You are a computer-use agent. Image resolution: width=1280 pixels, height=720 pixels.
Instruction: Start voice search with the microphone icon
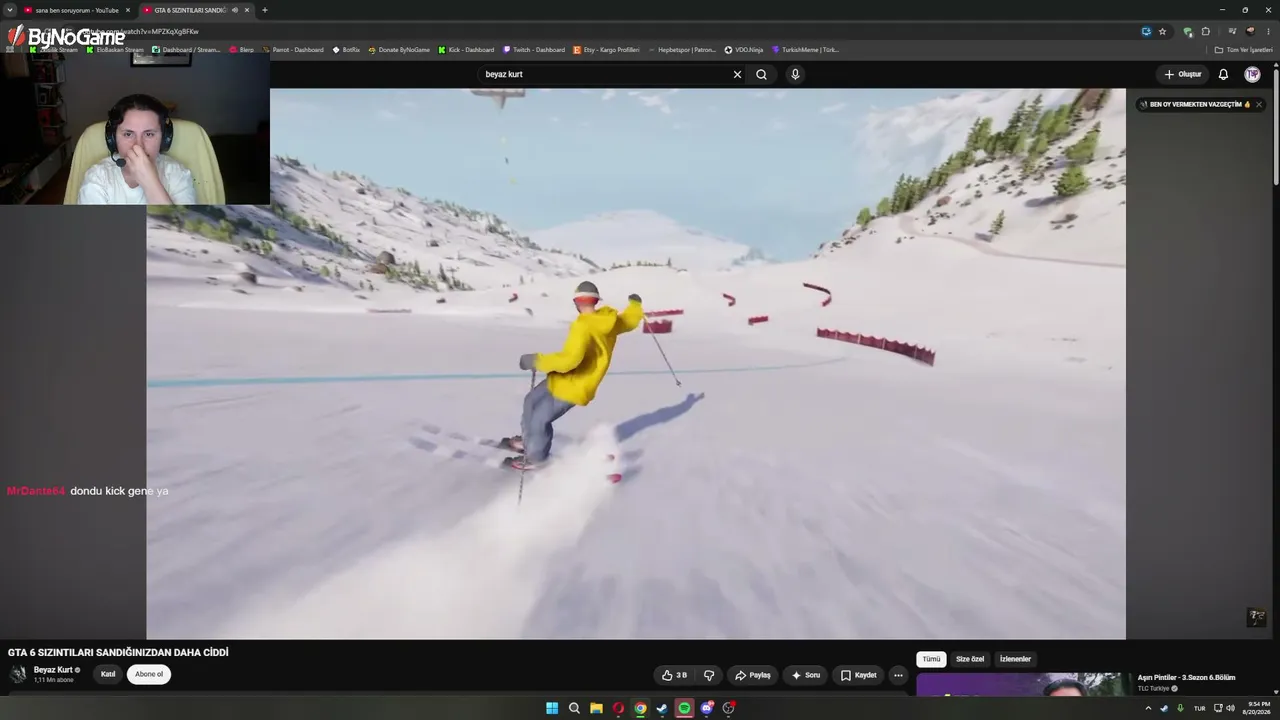(795, 74)
